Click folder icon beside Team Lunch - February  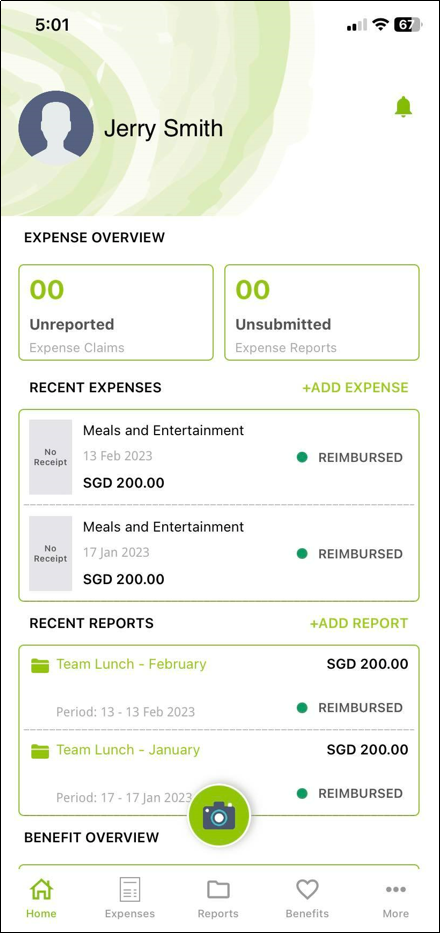click(x=40, y=665)
